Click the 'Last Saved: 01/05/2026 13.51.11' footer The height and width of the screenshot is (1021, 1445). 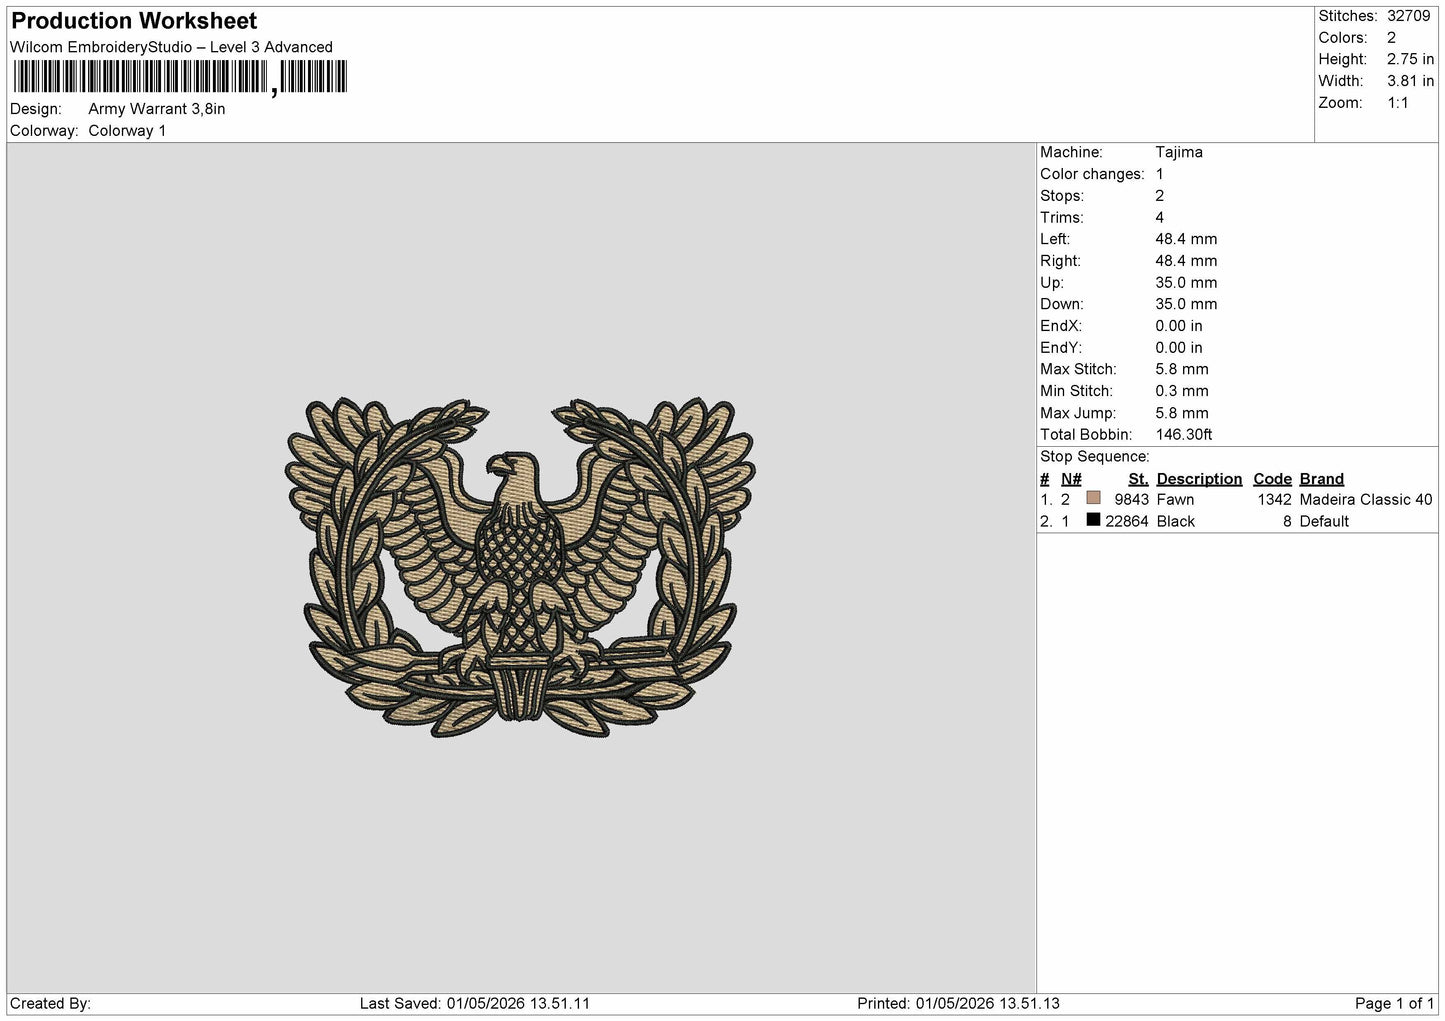(x=475, y=1004)
